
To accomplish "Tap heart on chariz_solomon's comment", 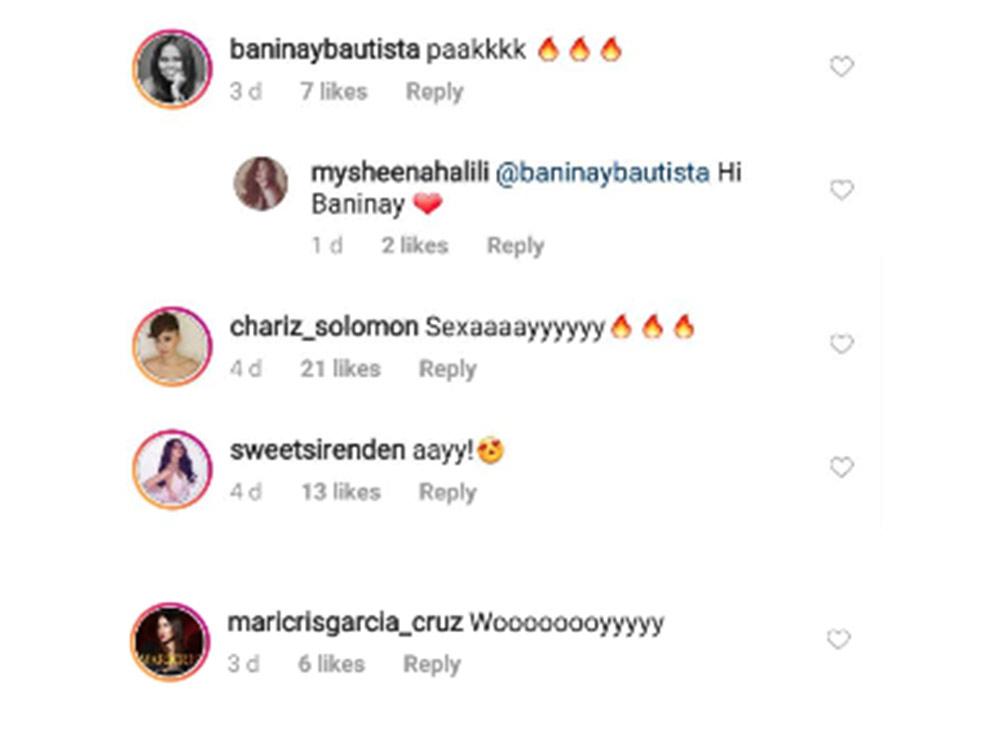I will [842, 344].
